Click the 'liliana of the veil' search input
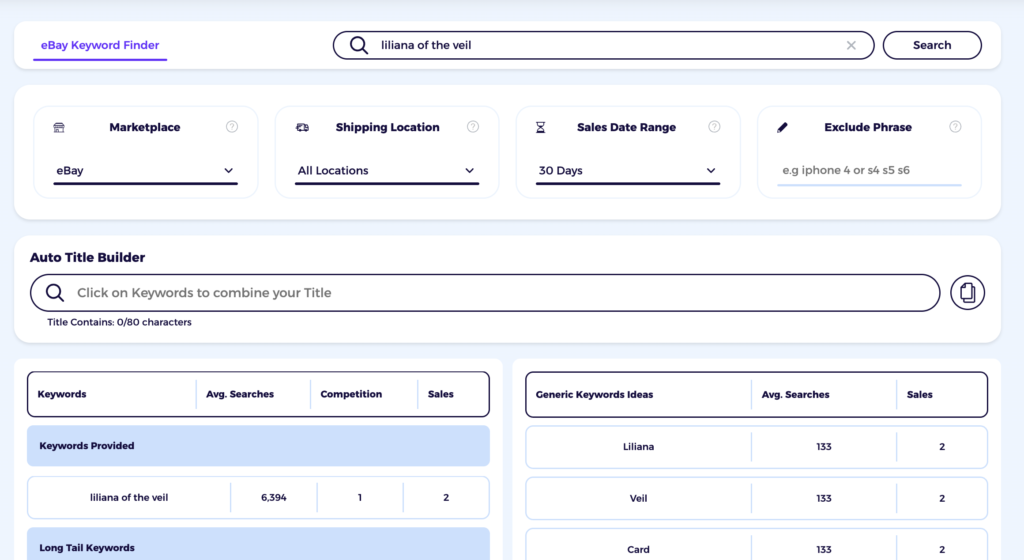The height and width of the screenshot is (560, 1024). [603, 45]
